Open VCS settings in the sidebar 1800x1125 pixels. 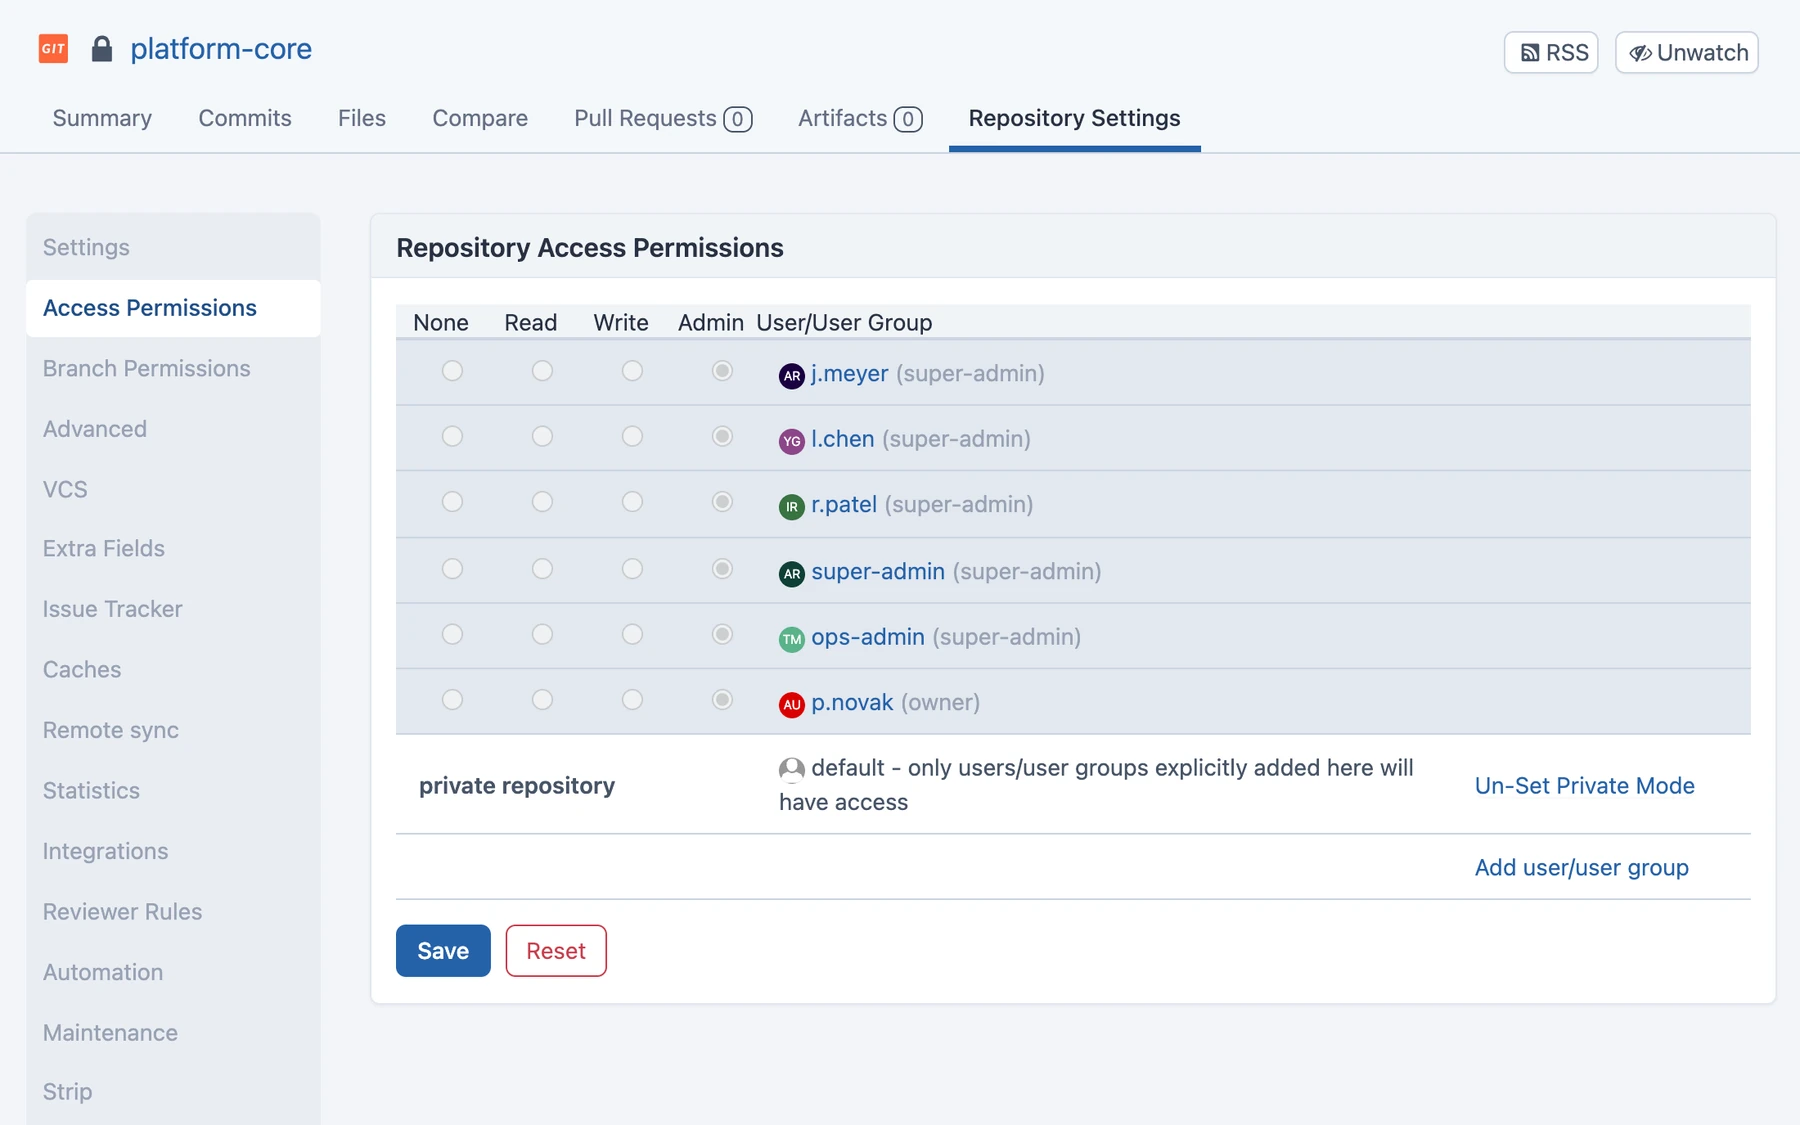click(x=173, y=489)
